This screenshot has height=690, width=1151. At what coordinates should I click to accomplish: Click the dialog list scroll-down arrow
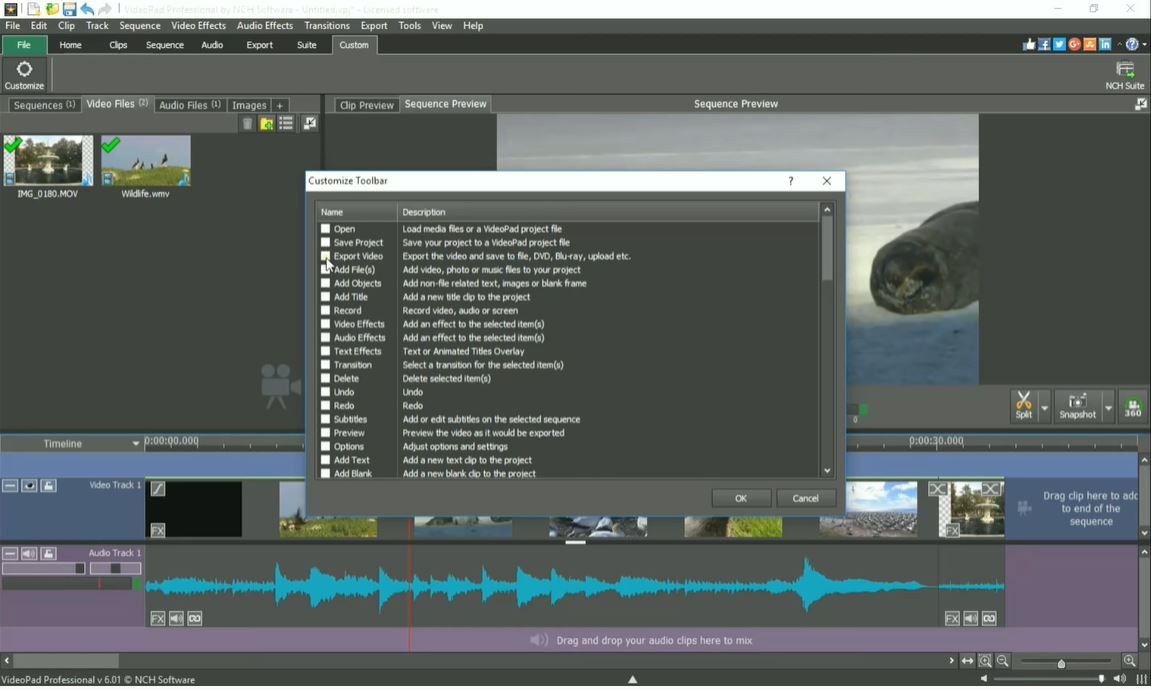[827, 471]
